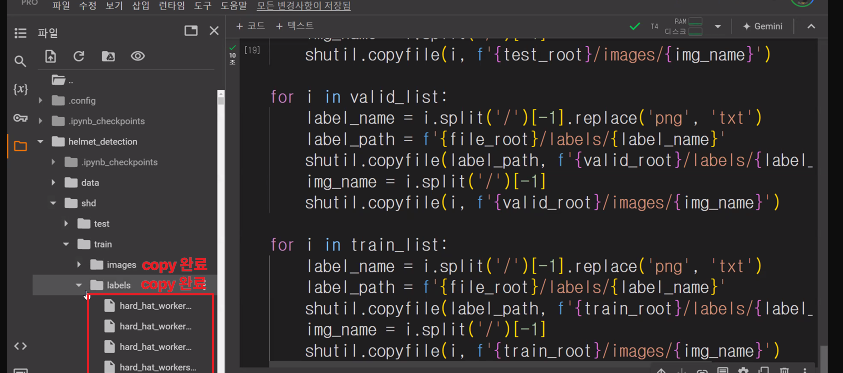Open the secrets key icon panel
This screenshot has height=373, width=843.
point(20,118)
